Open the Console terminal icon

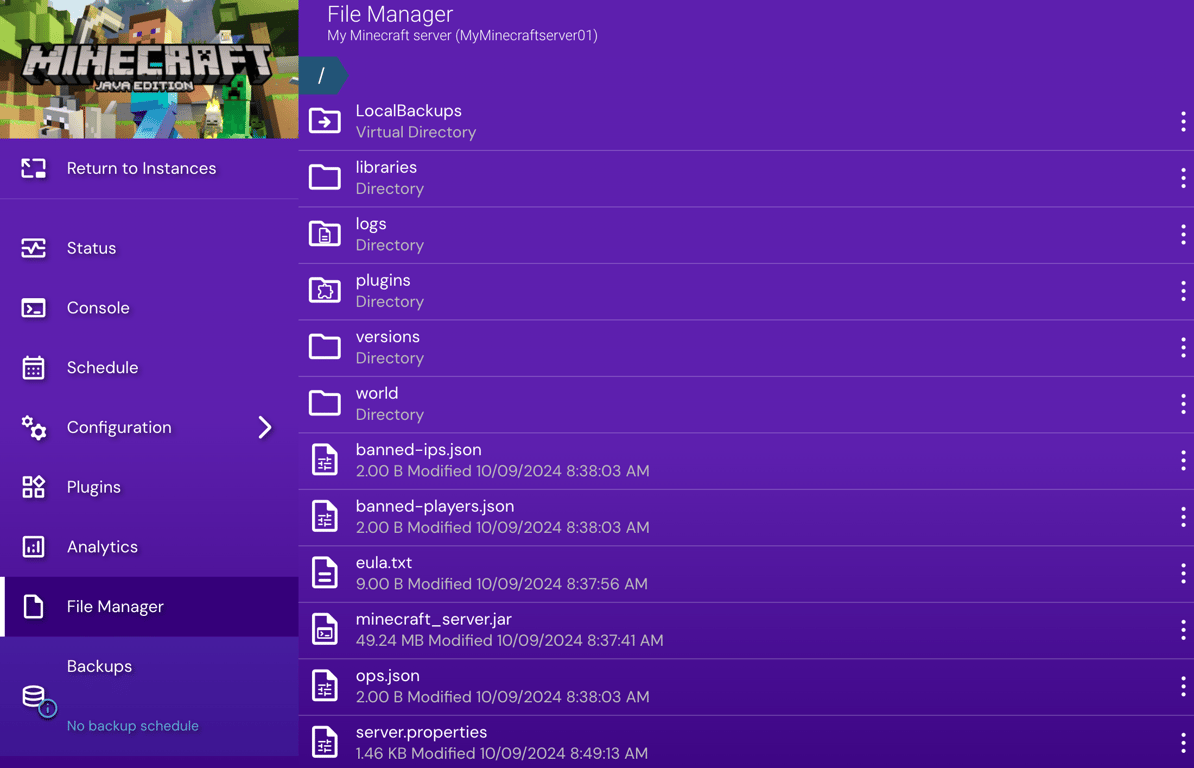click(x=33, y=307)
